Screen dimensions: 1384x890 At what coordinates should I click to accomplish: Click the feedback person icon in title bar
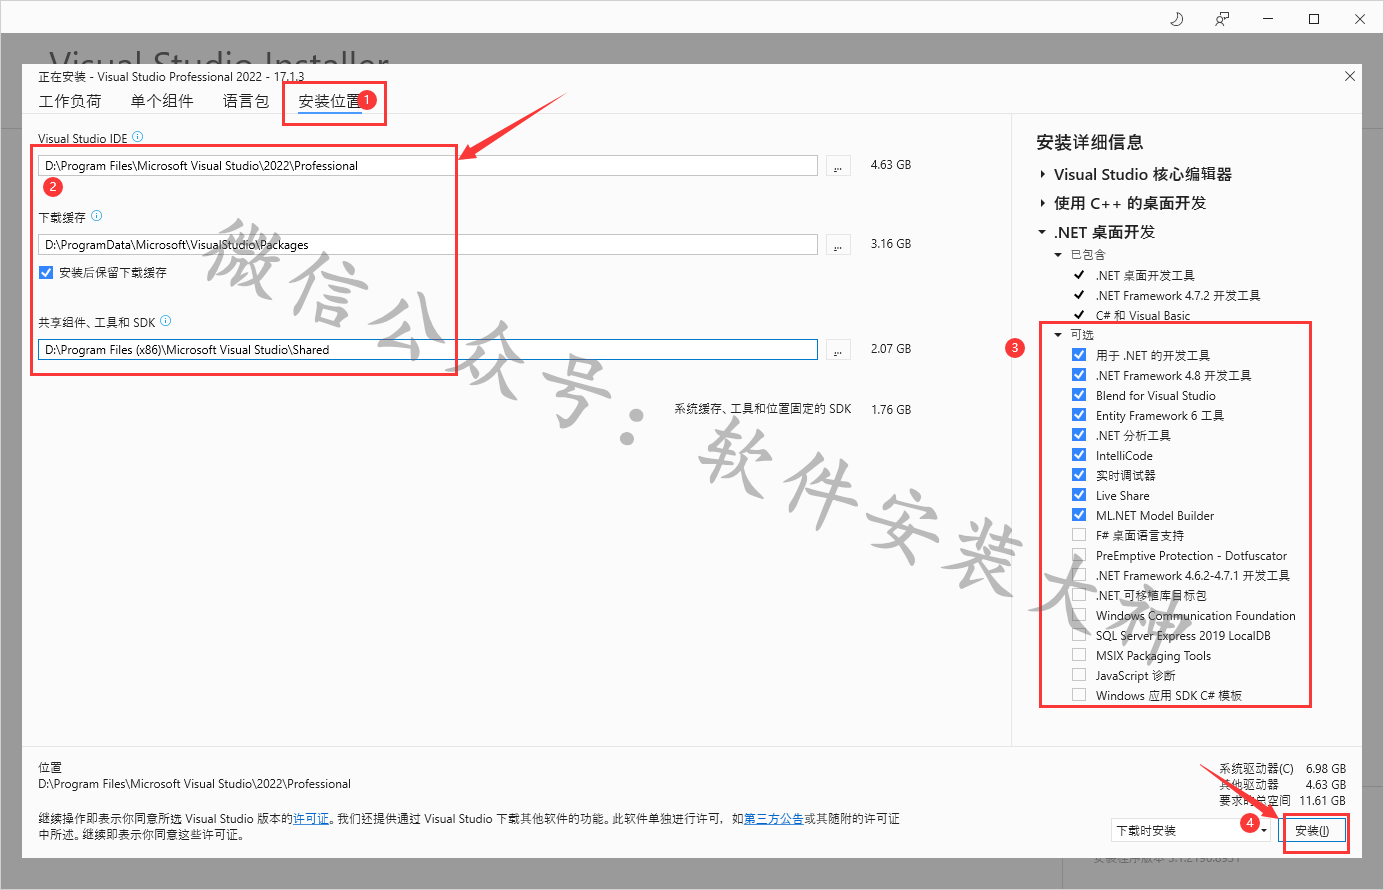[x=1222, y=19]
